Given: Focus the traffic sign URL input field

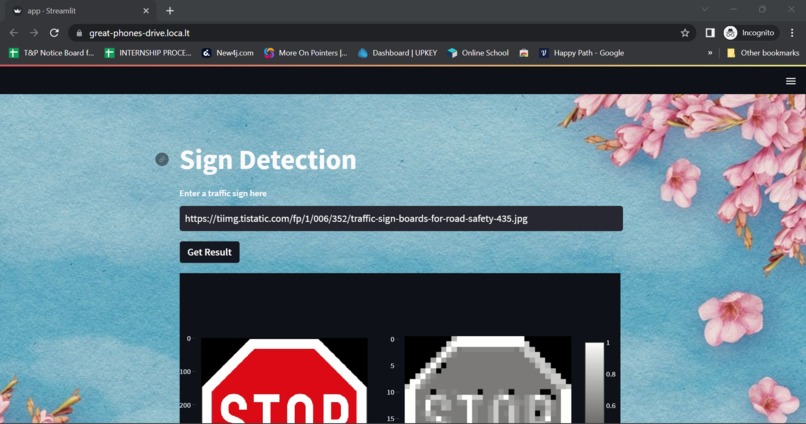Looking at the screenshot, I should click(x=401, y=218).
